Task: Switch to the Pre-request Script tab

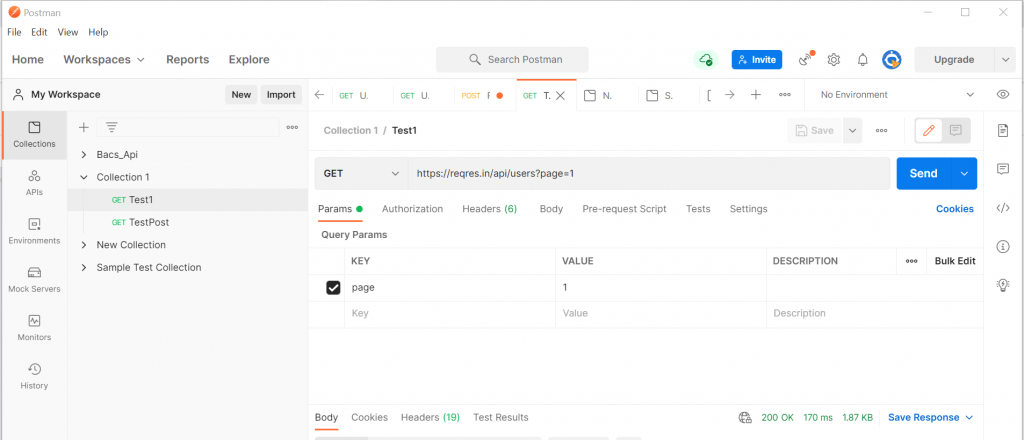Action: (x=624, y=209)
